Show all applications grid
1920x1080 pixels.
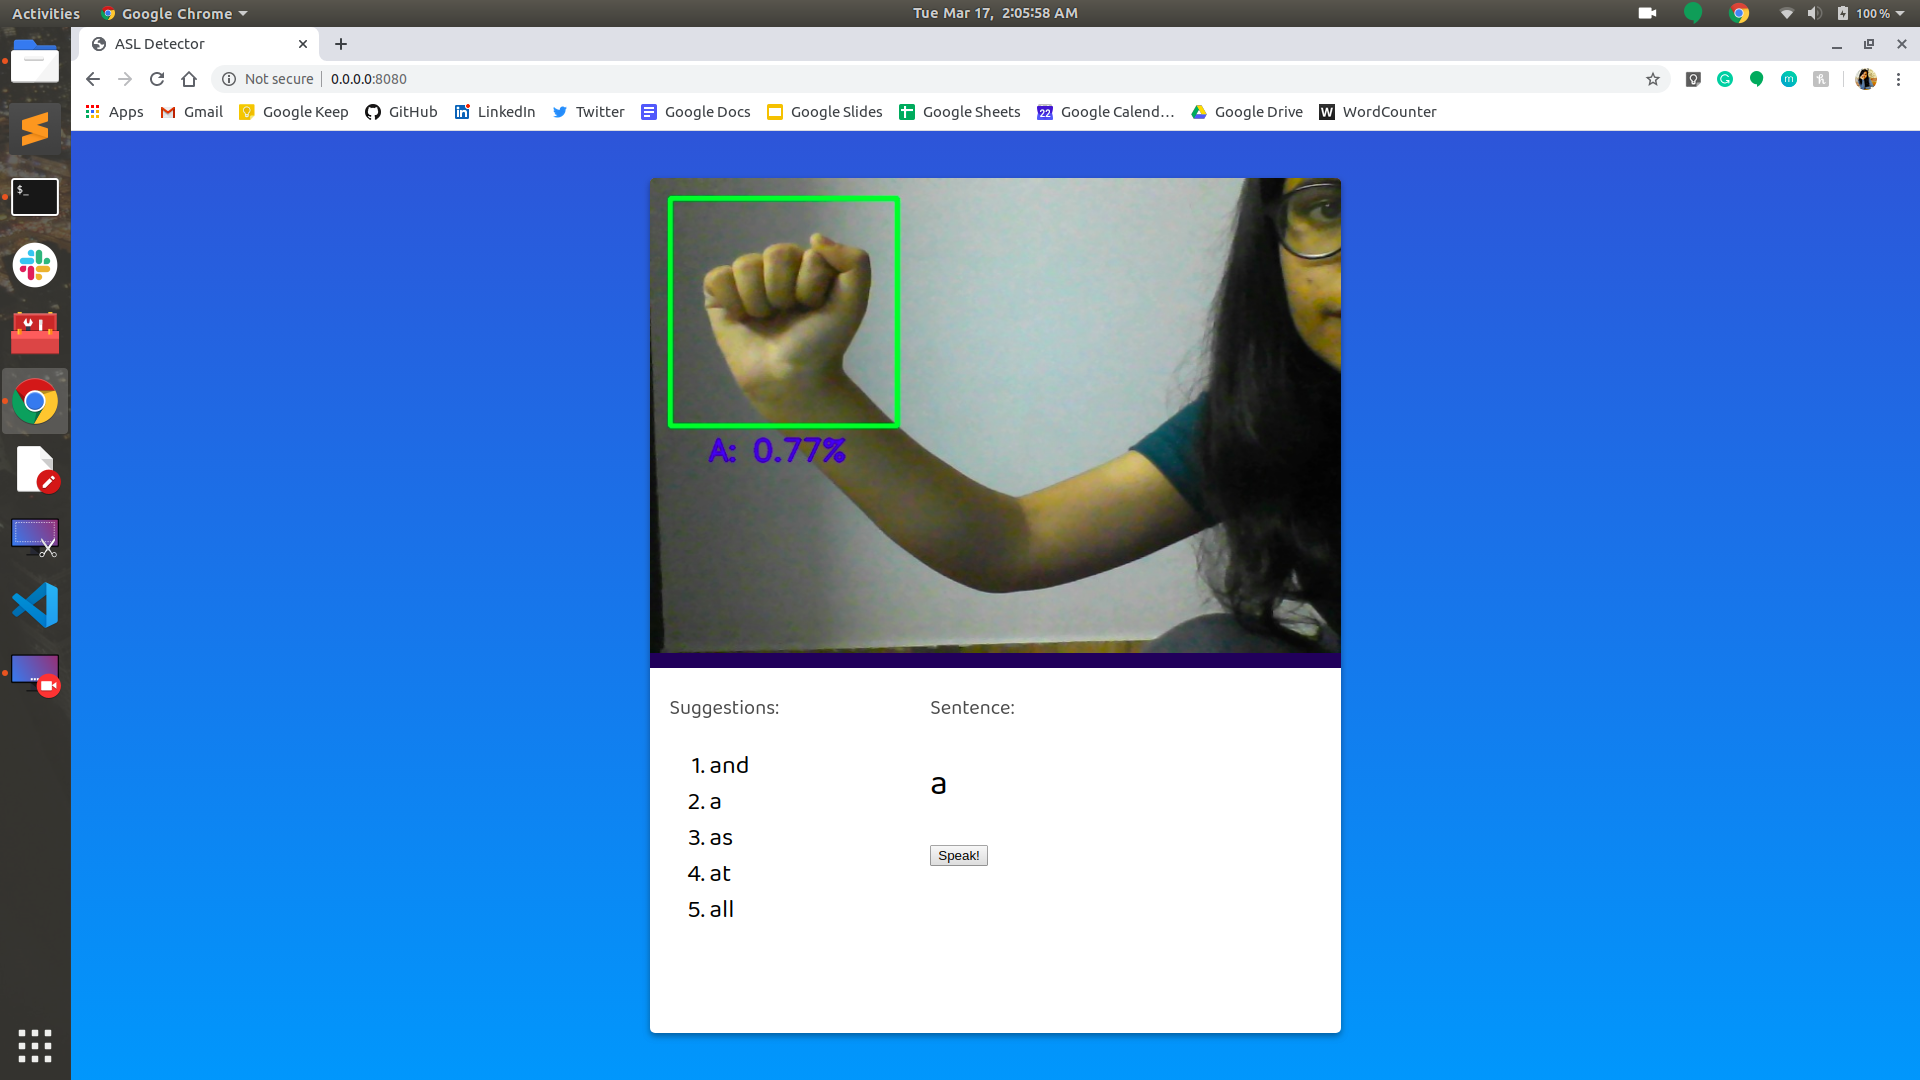click(35, 1045)
